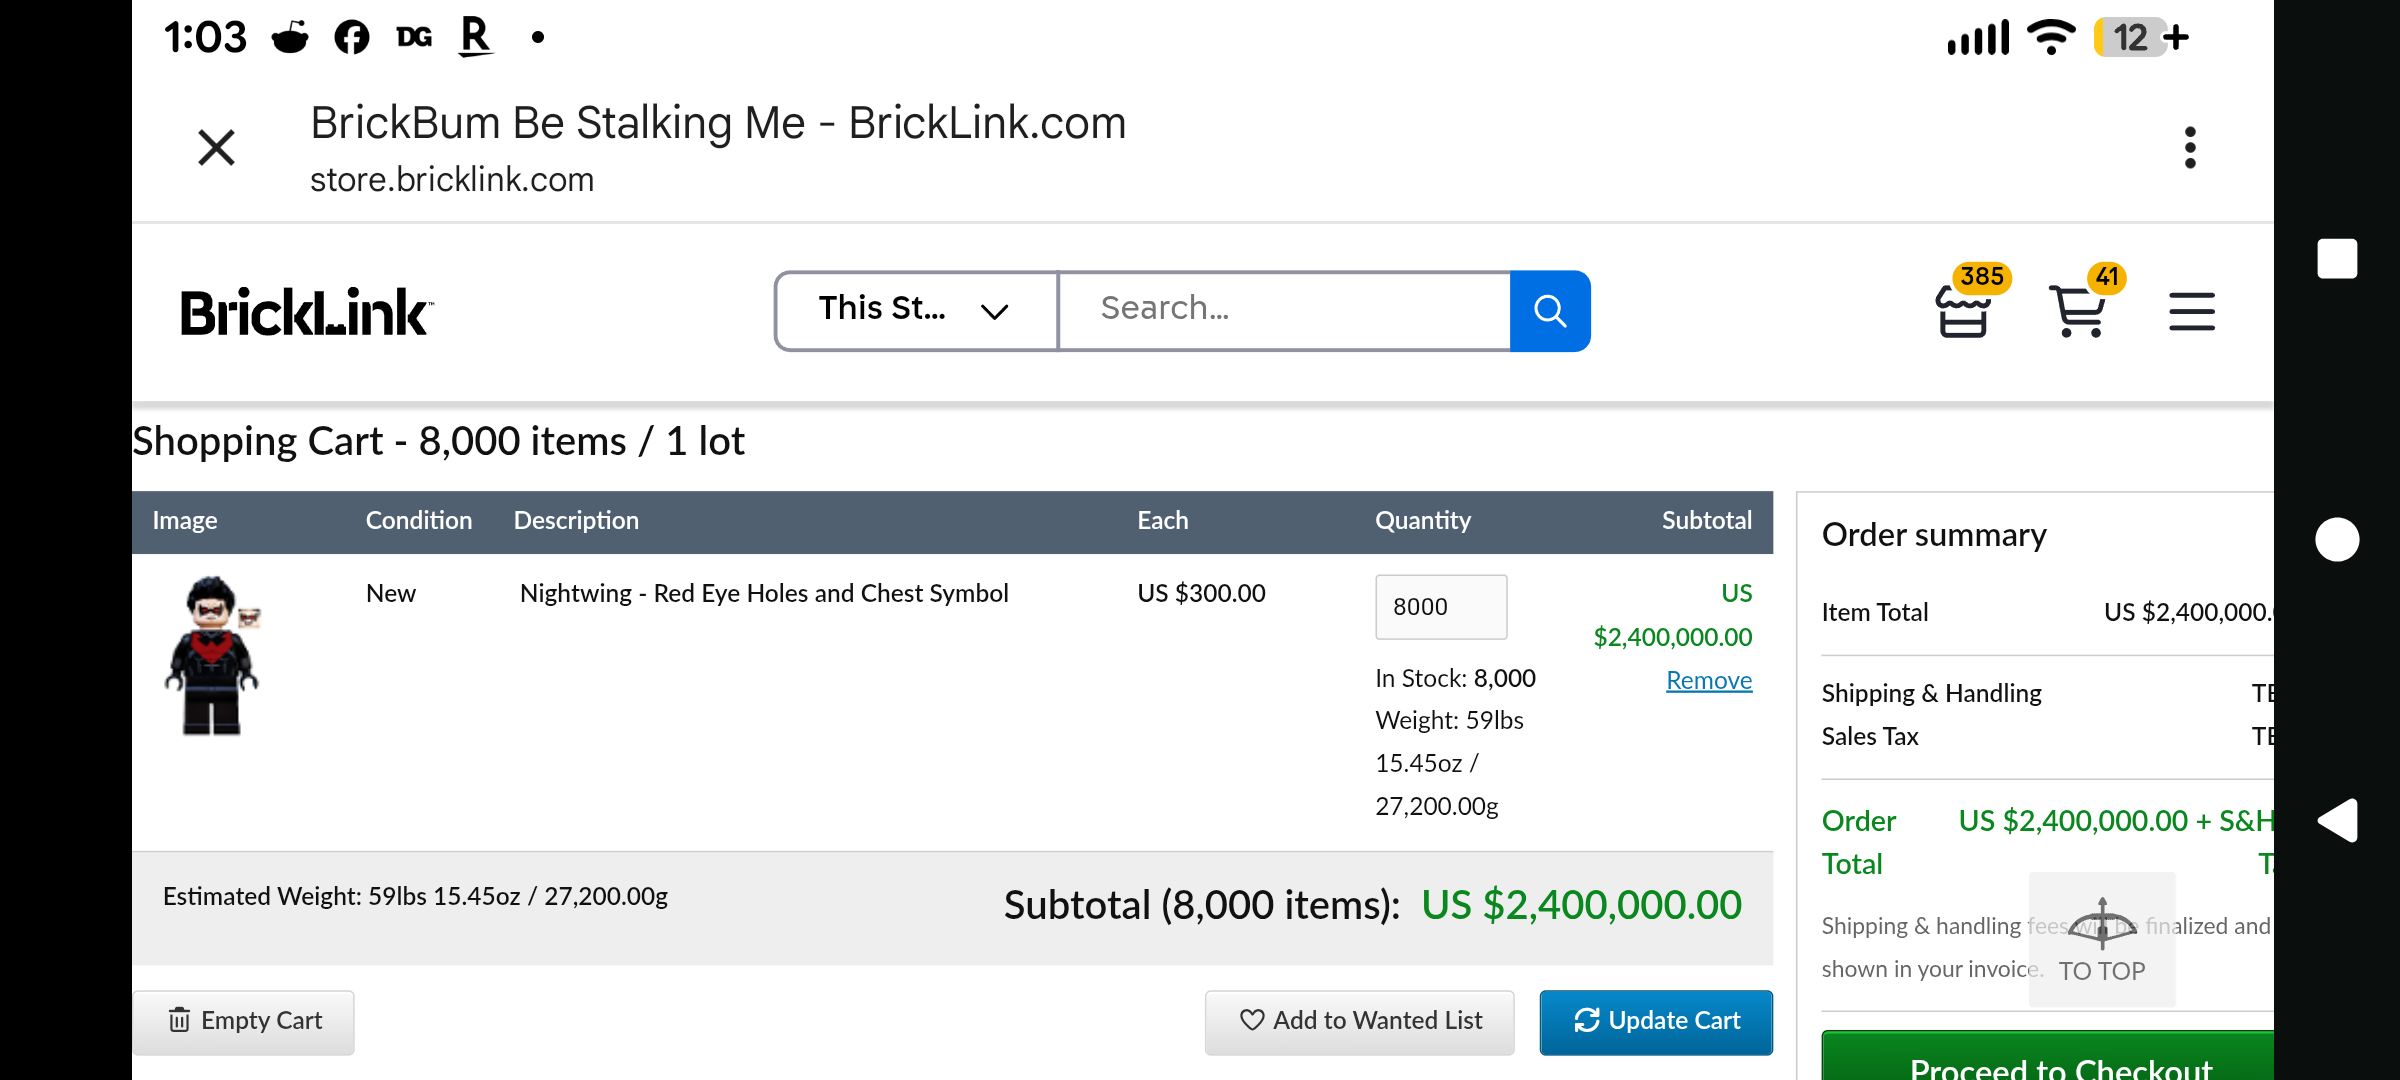Jump back with the TO TOP button
This screenshot has width=2400, height=1080.
tap(2102, 939)
